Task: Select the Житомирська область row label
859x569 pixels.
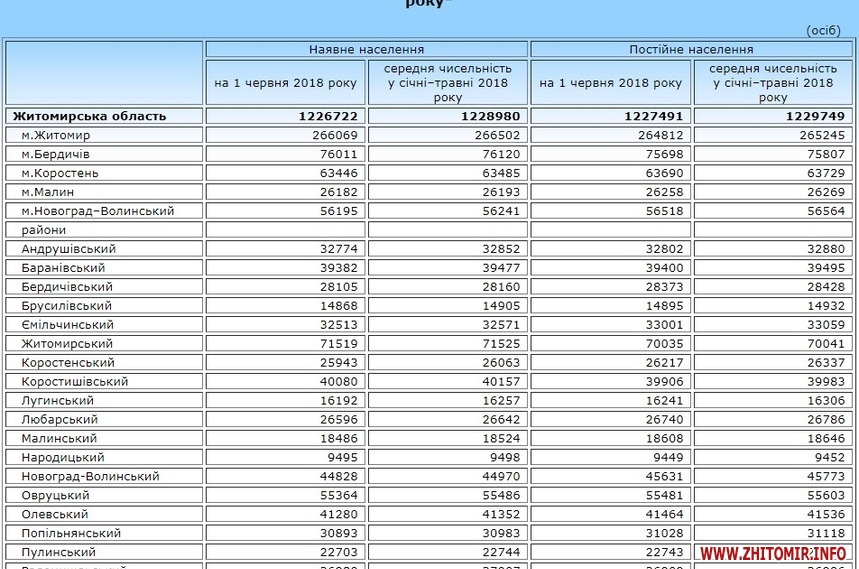Action: [x=90, y=116]
